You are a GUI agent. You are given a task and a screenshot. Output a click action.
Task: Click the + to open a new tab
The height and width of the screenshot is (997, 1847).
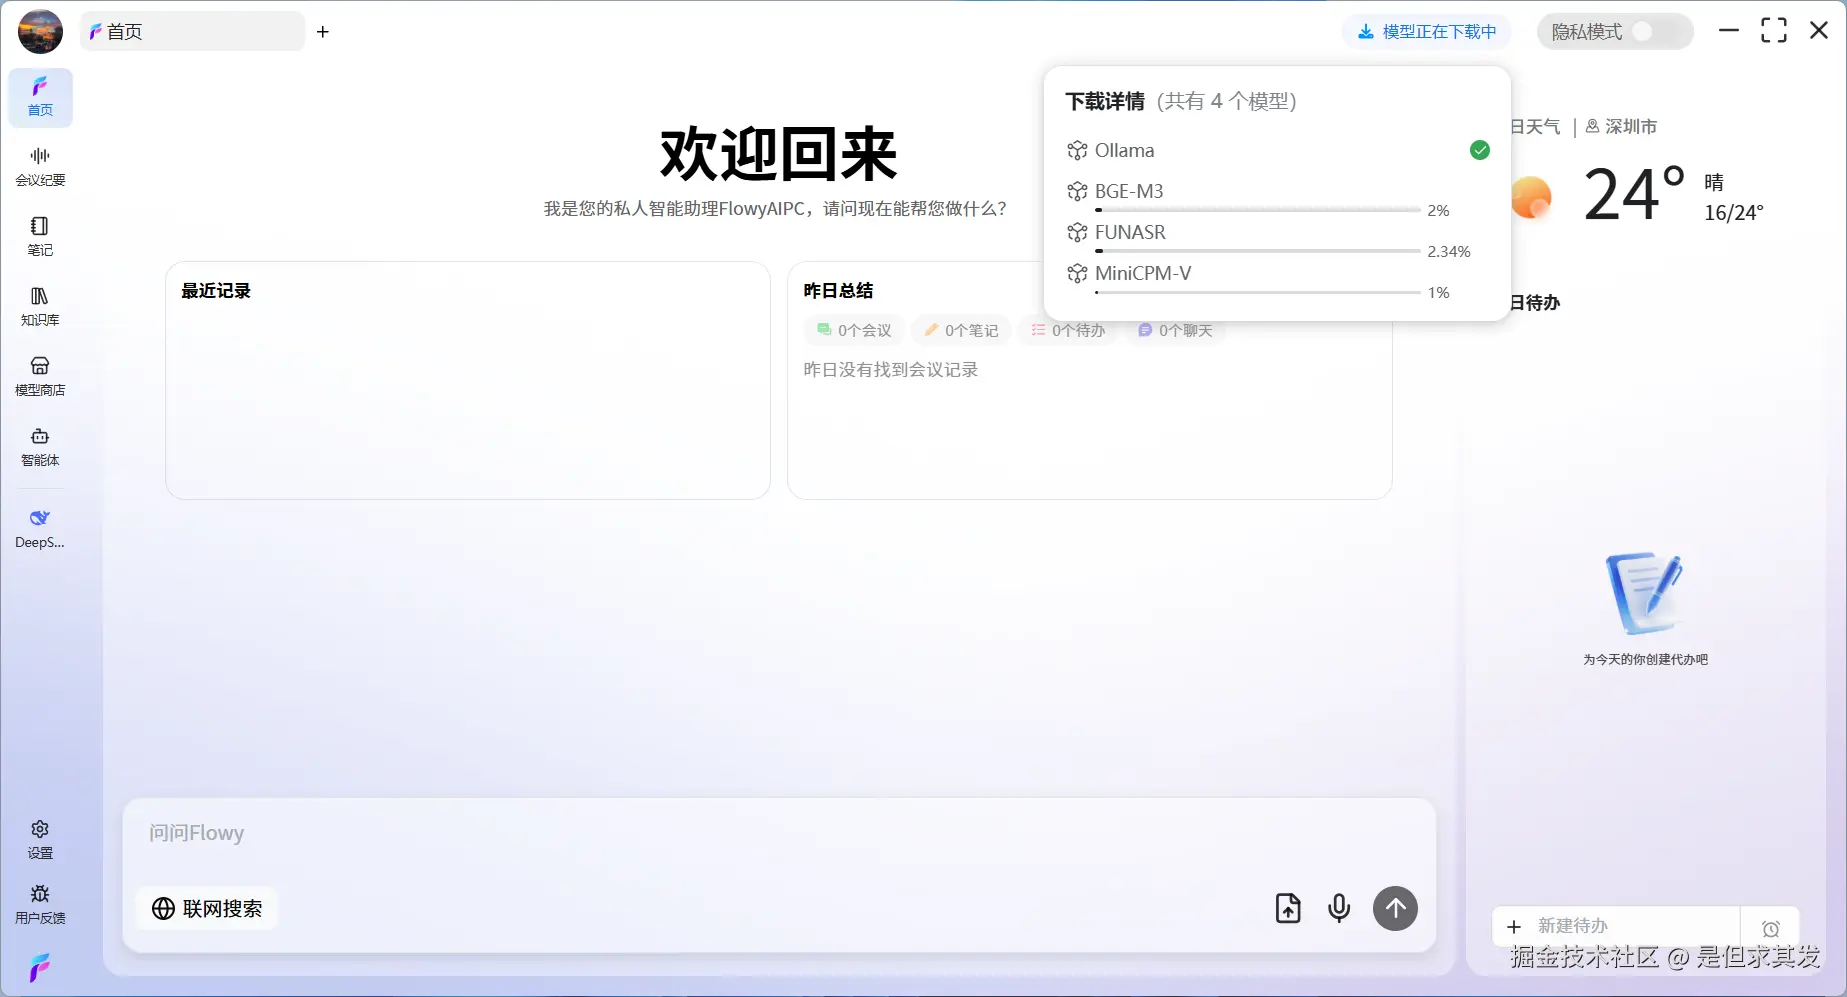322,31
